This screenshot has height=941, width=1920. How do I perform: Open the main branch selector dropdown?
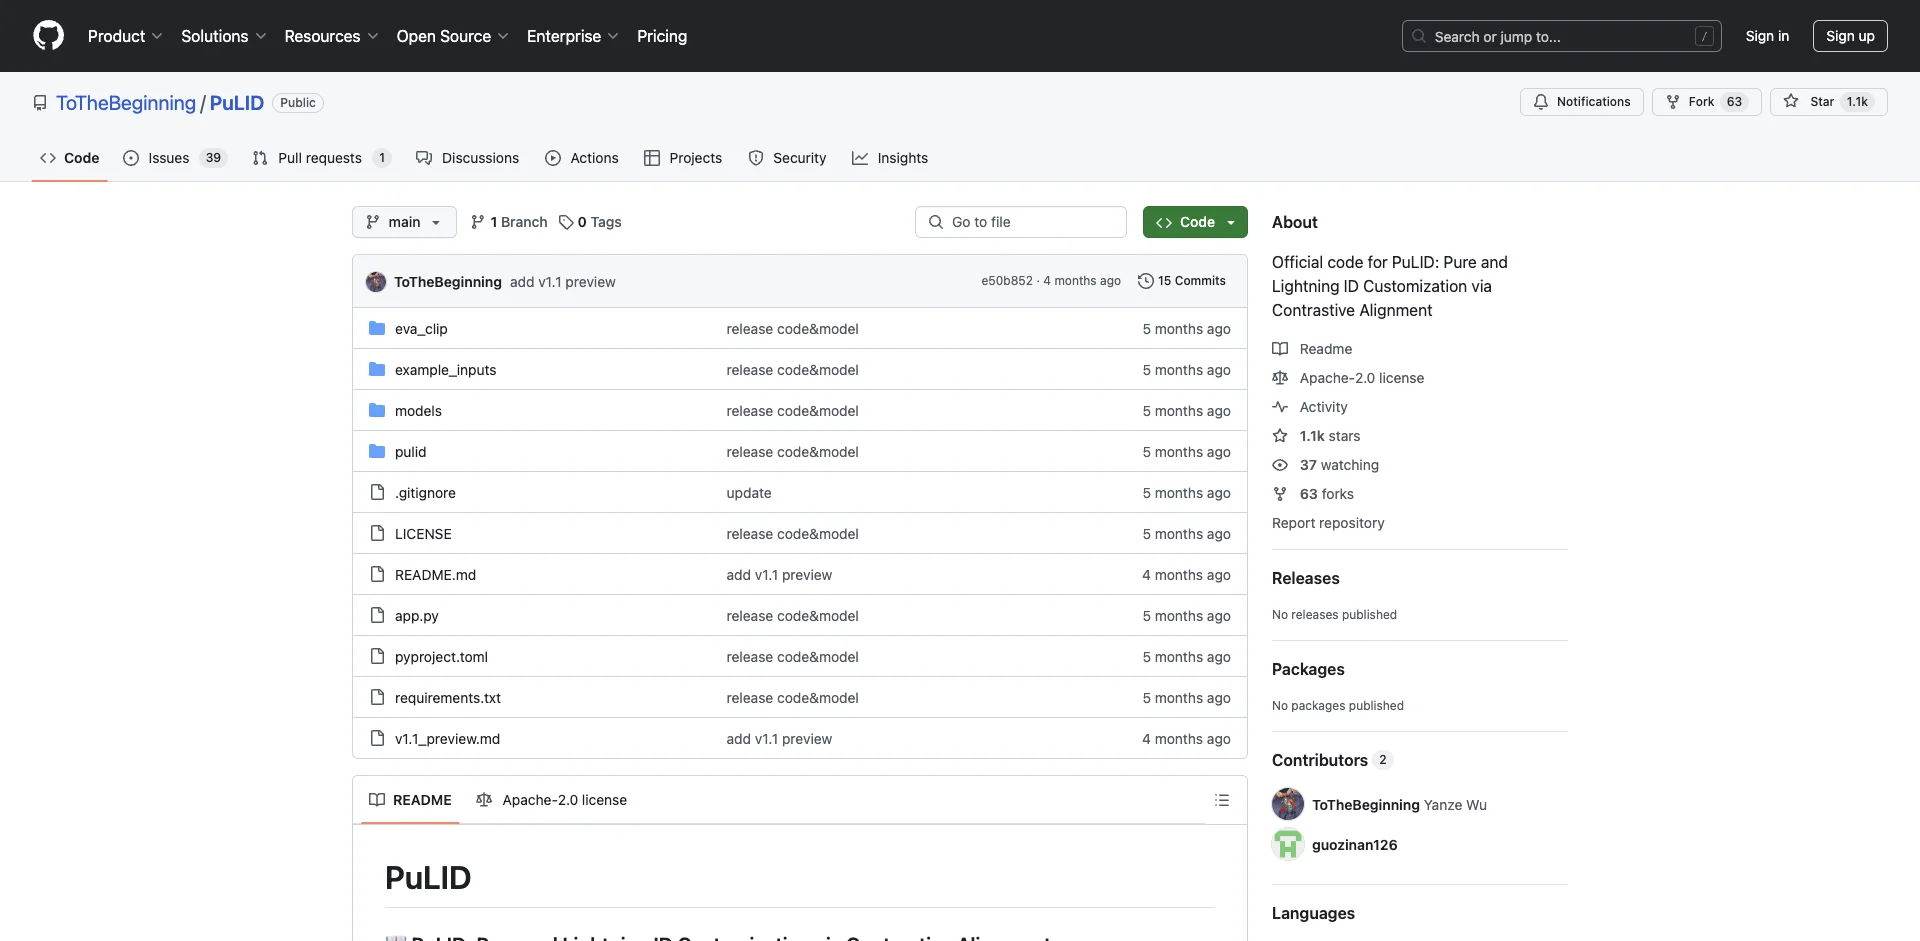404,222
